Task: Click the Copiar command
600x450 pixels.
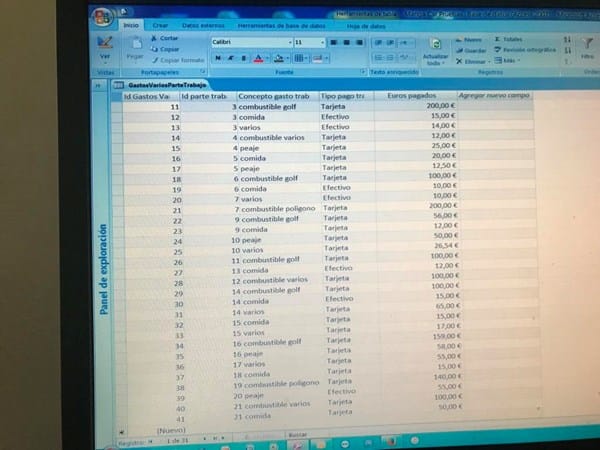Action: (x=165, y=49)
